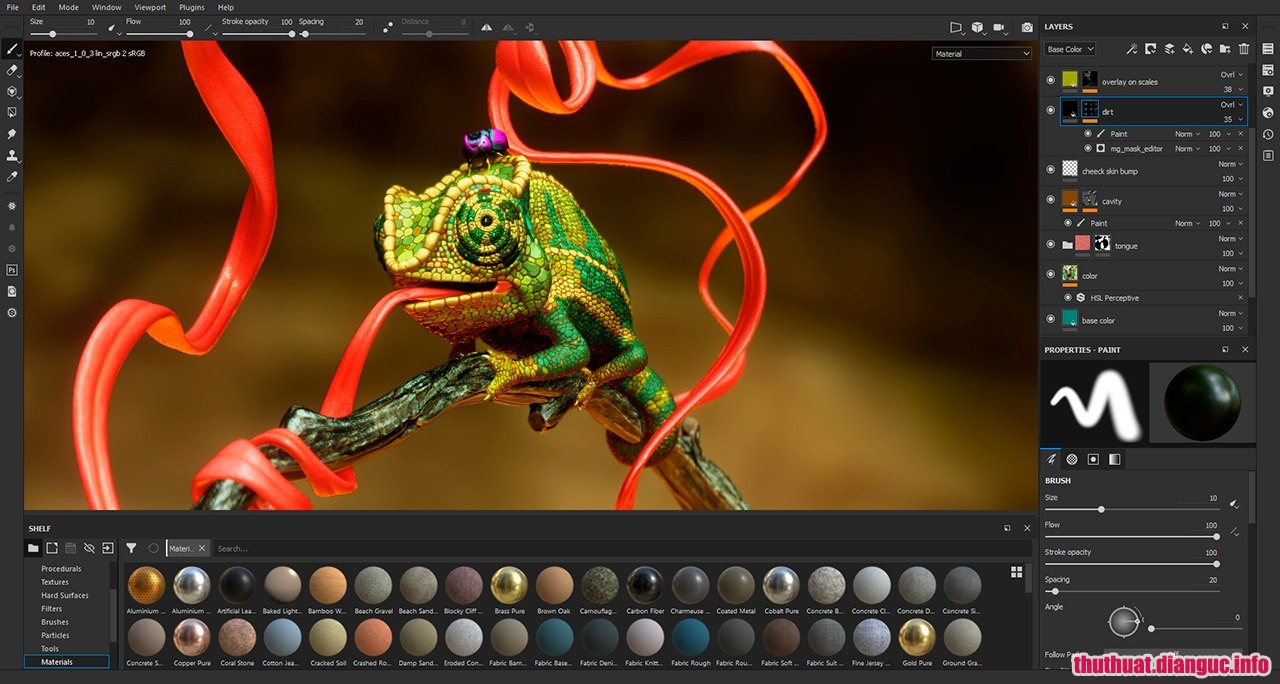Hide the tongue folder
This screenshot has height=684, width=1280.
1050,244
